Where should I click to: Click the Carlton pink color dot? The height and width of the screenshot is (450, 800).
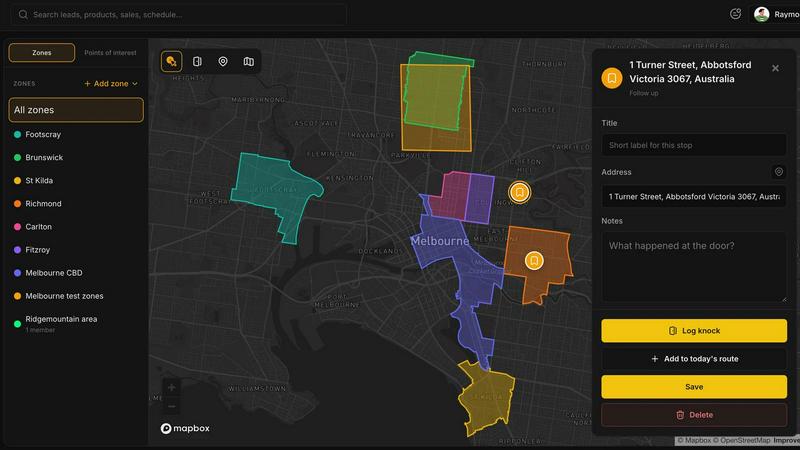pyautogui.click(x=17, y=227)
